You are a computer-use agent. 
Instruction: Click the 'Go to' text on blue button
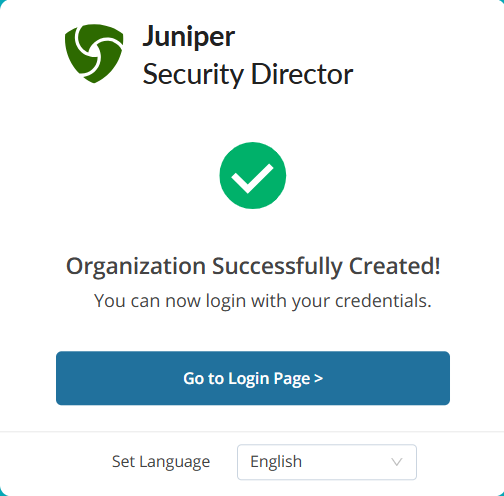pyautogui.click(x=203, y=378)
